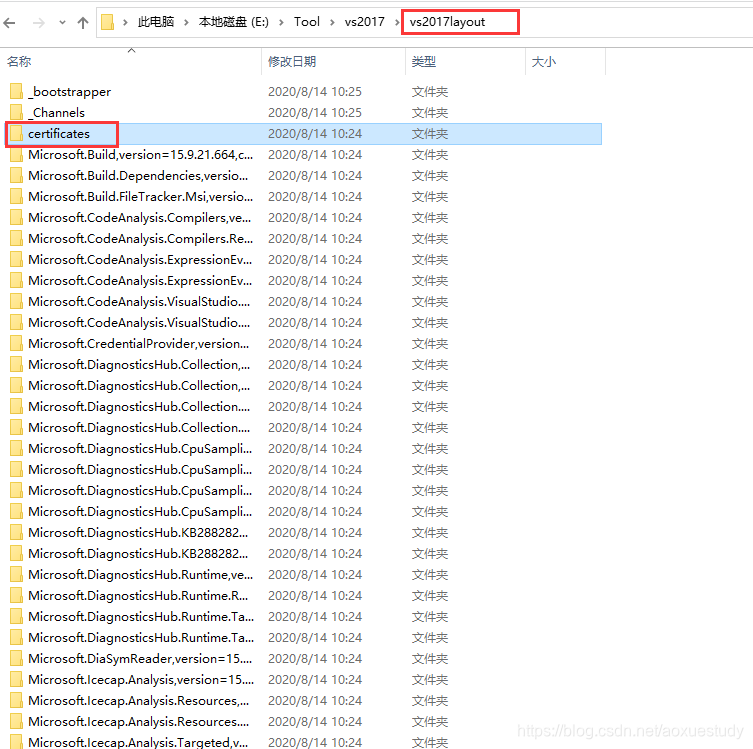Open the recent locations dropdown arrow
This screenshot has width=753, height=749.
coord(62,23)
